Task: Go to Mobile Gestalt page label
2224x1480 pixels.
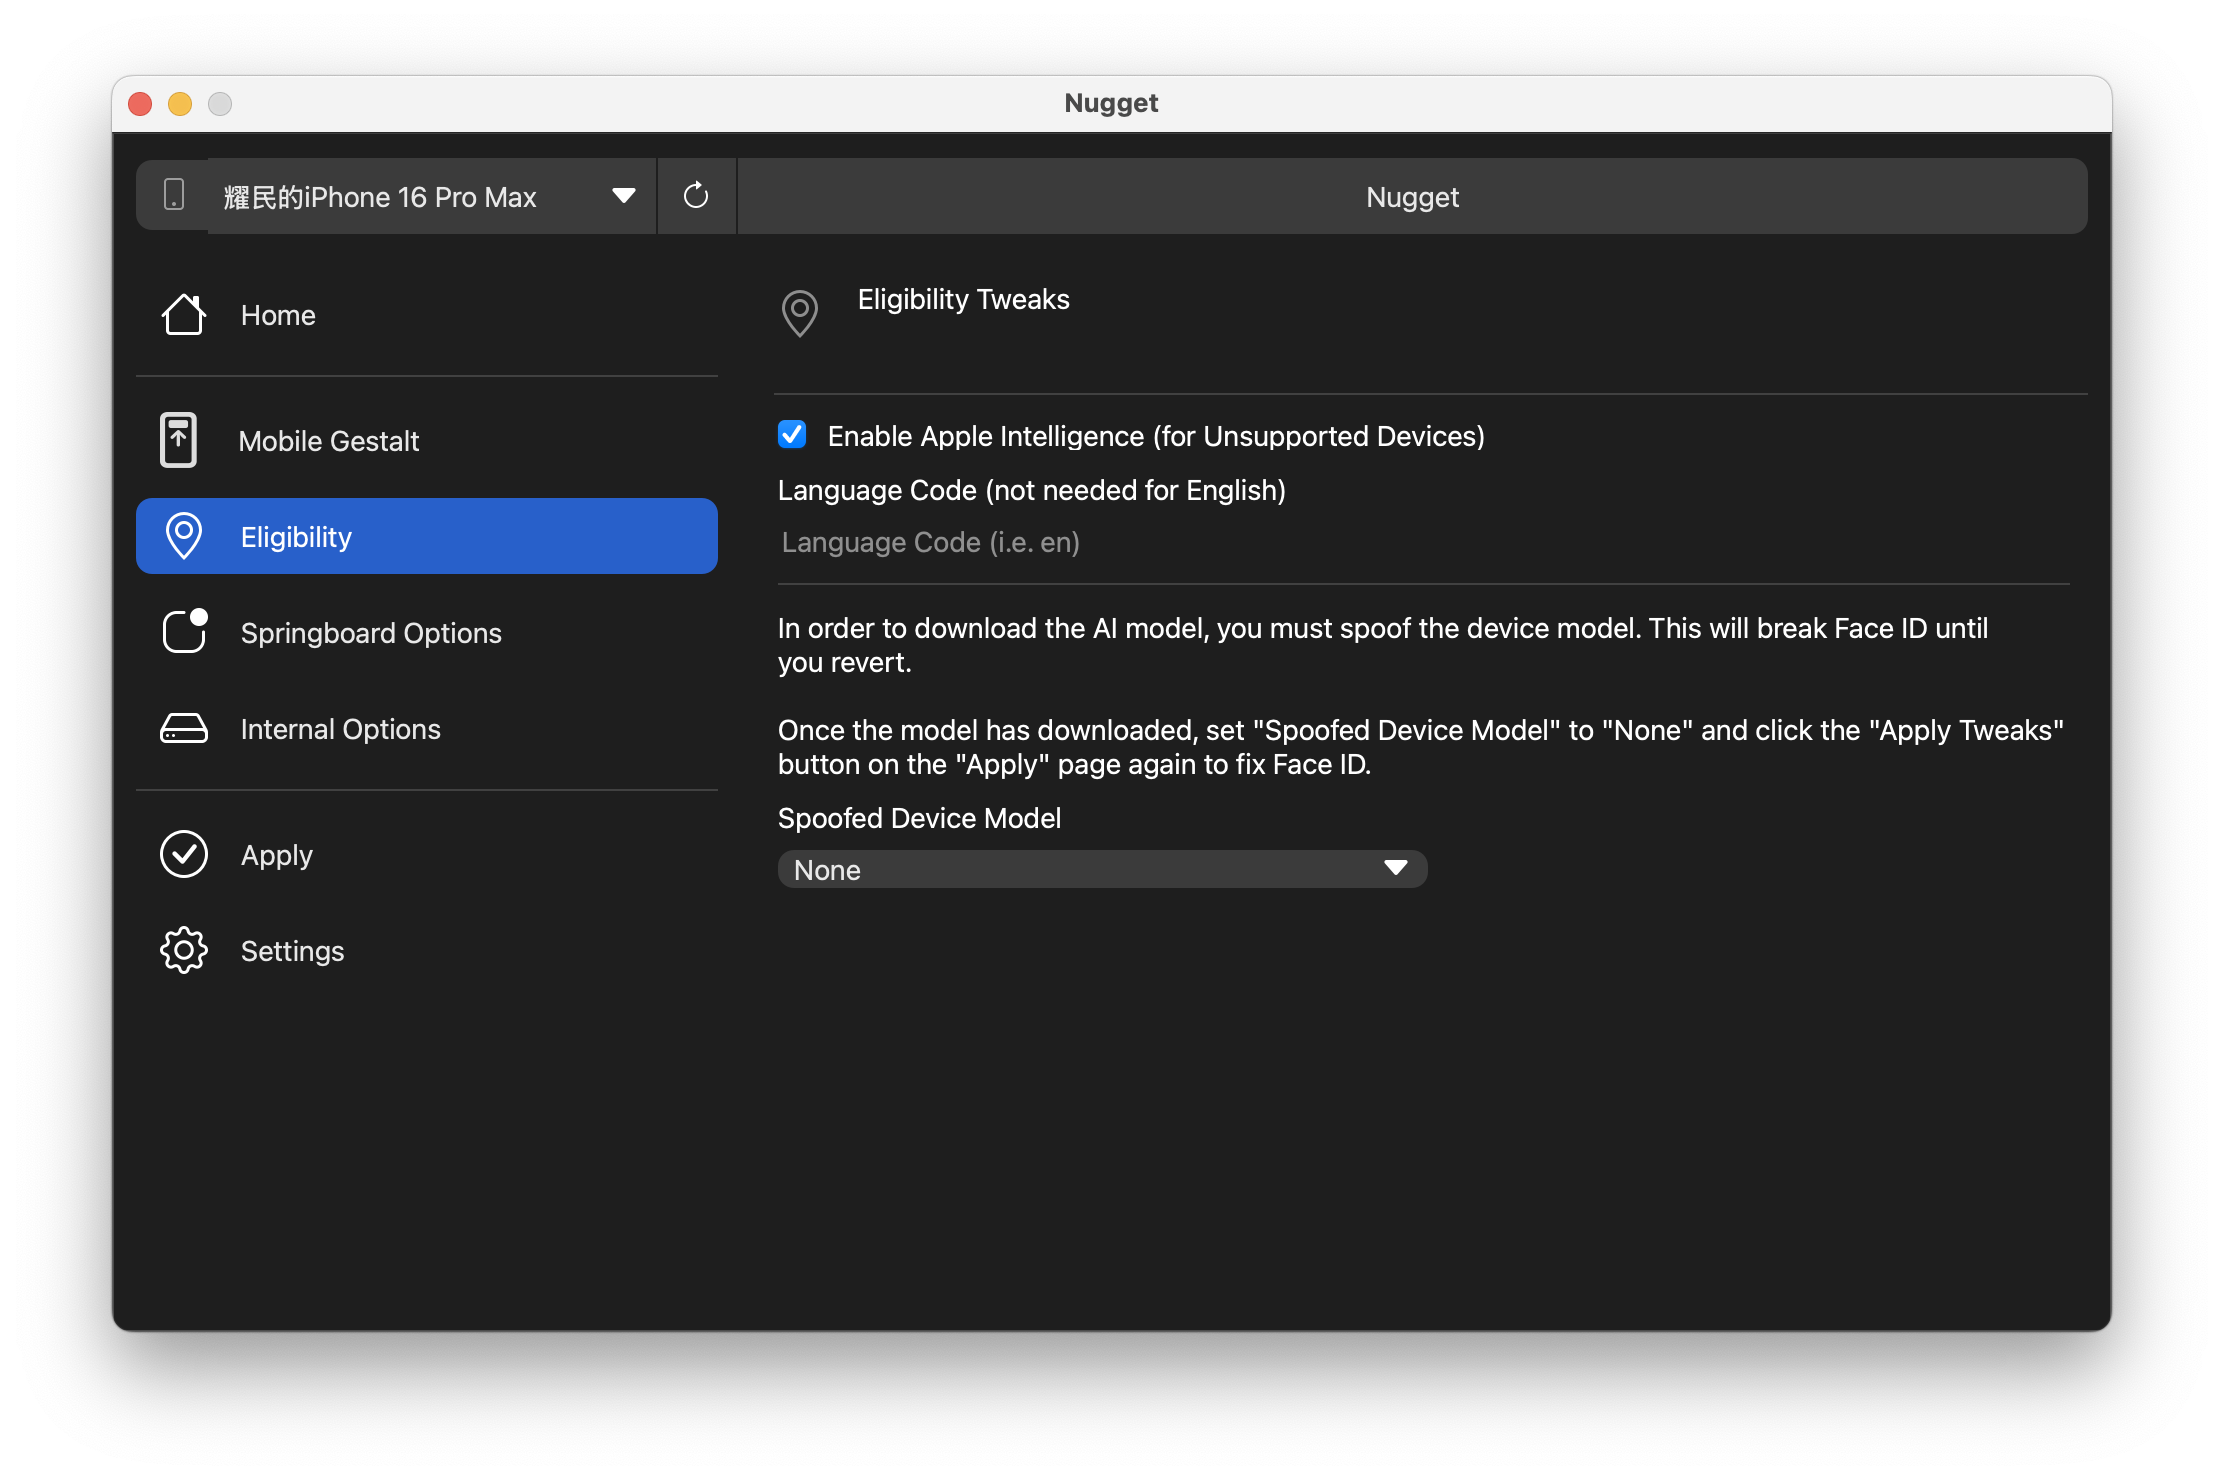Action: click(329, 441)
